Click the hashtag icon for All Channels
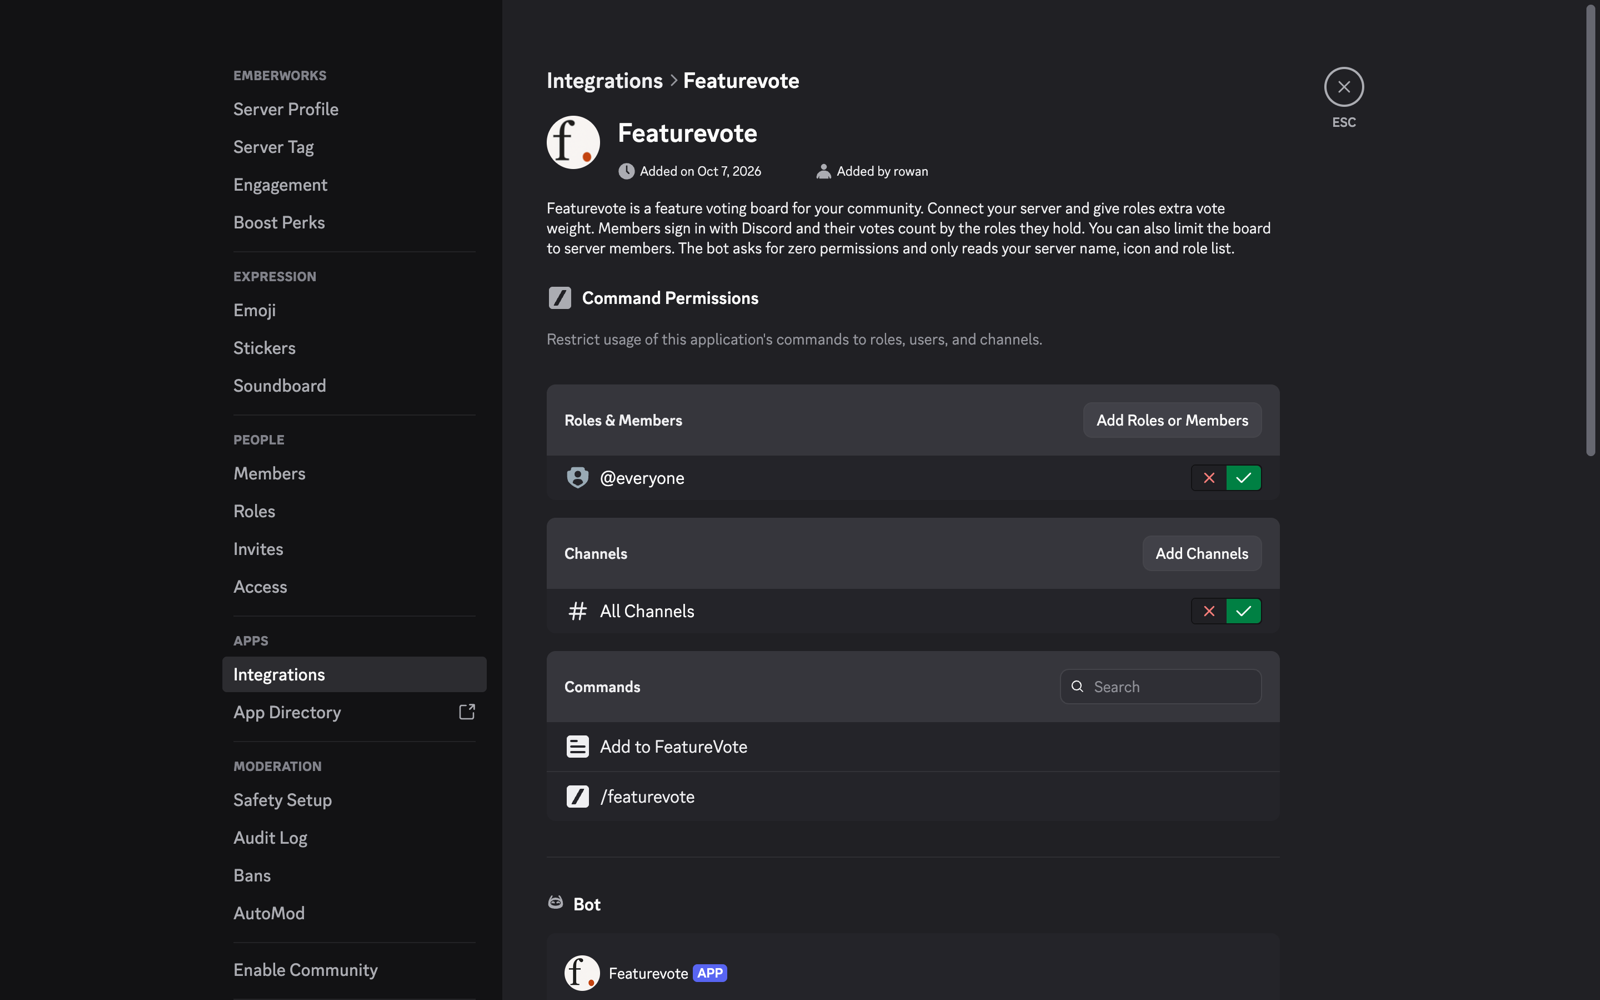This screenshot has width=1600, height=1000. tap(577, 611)
